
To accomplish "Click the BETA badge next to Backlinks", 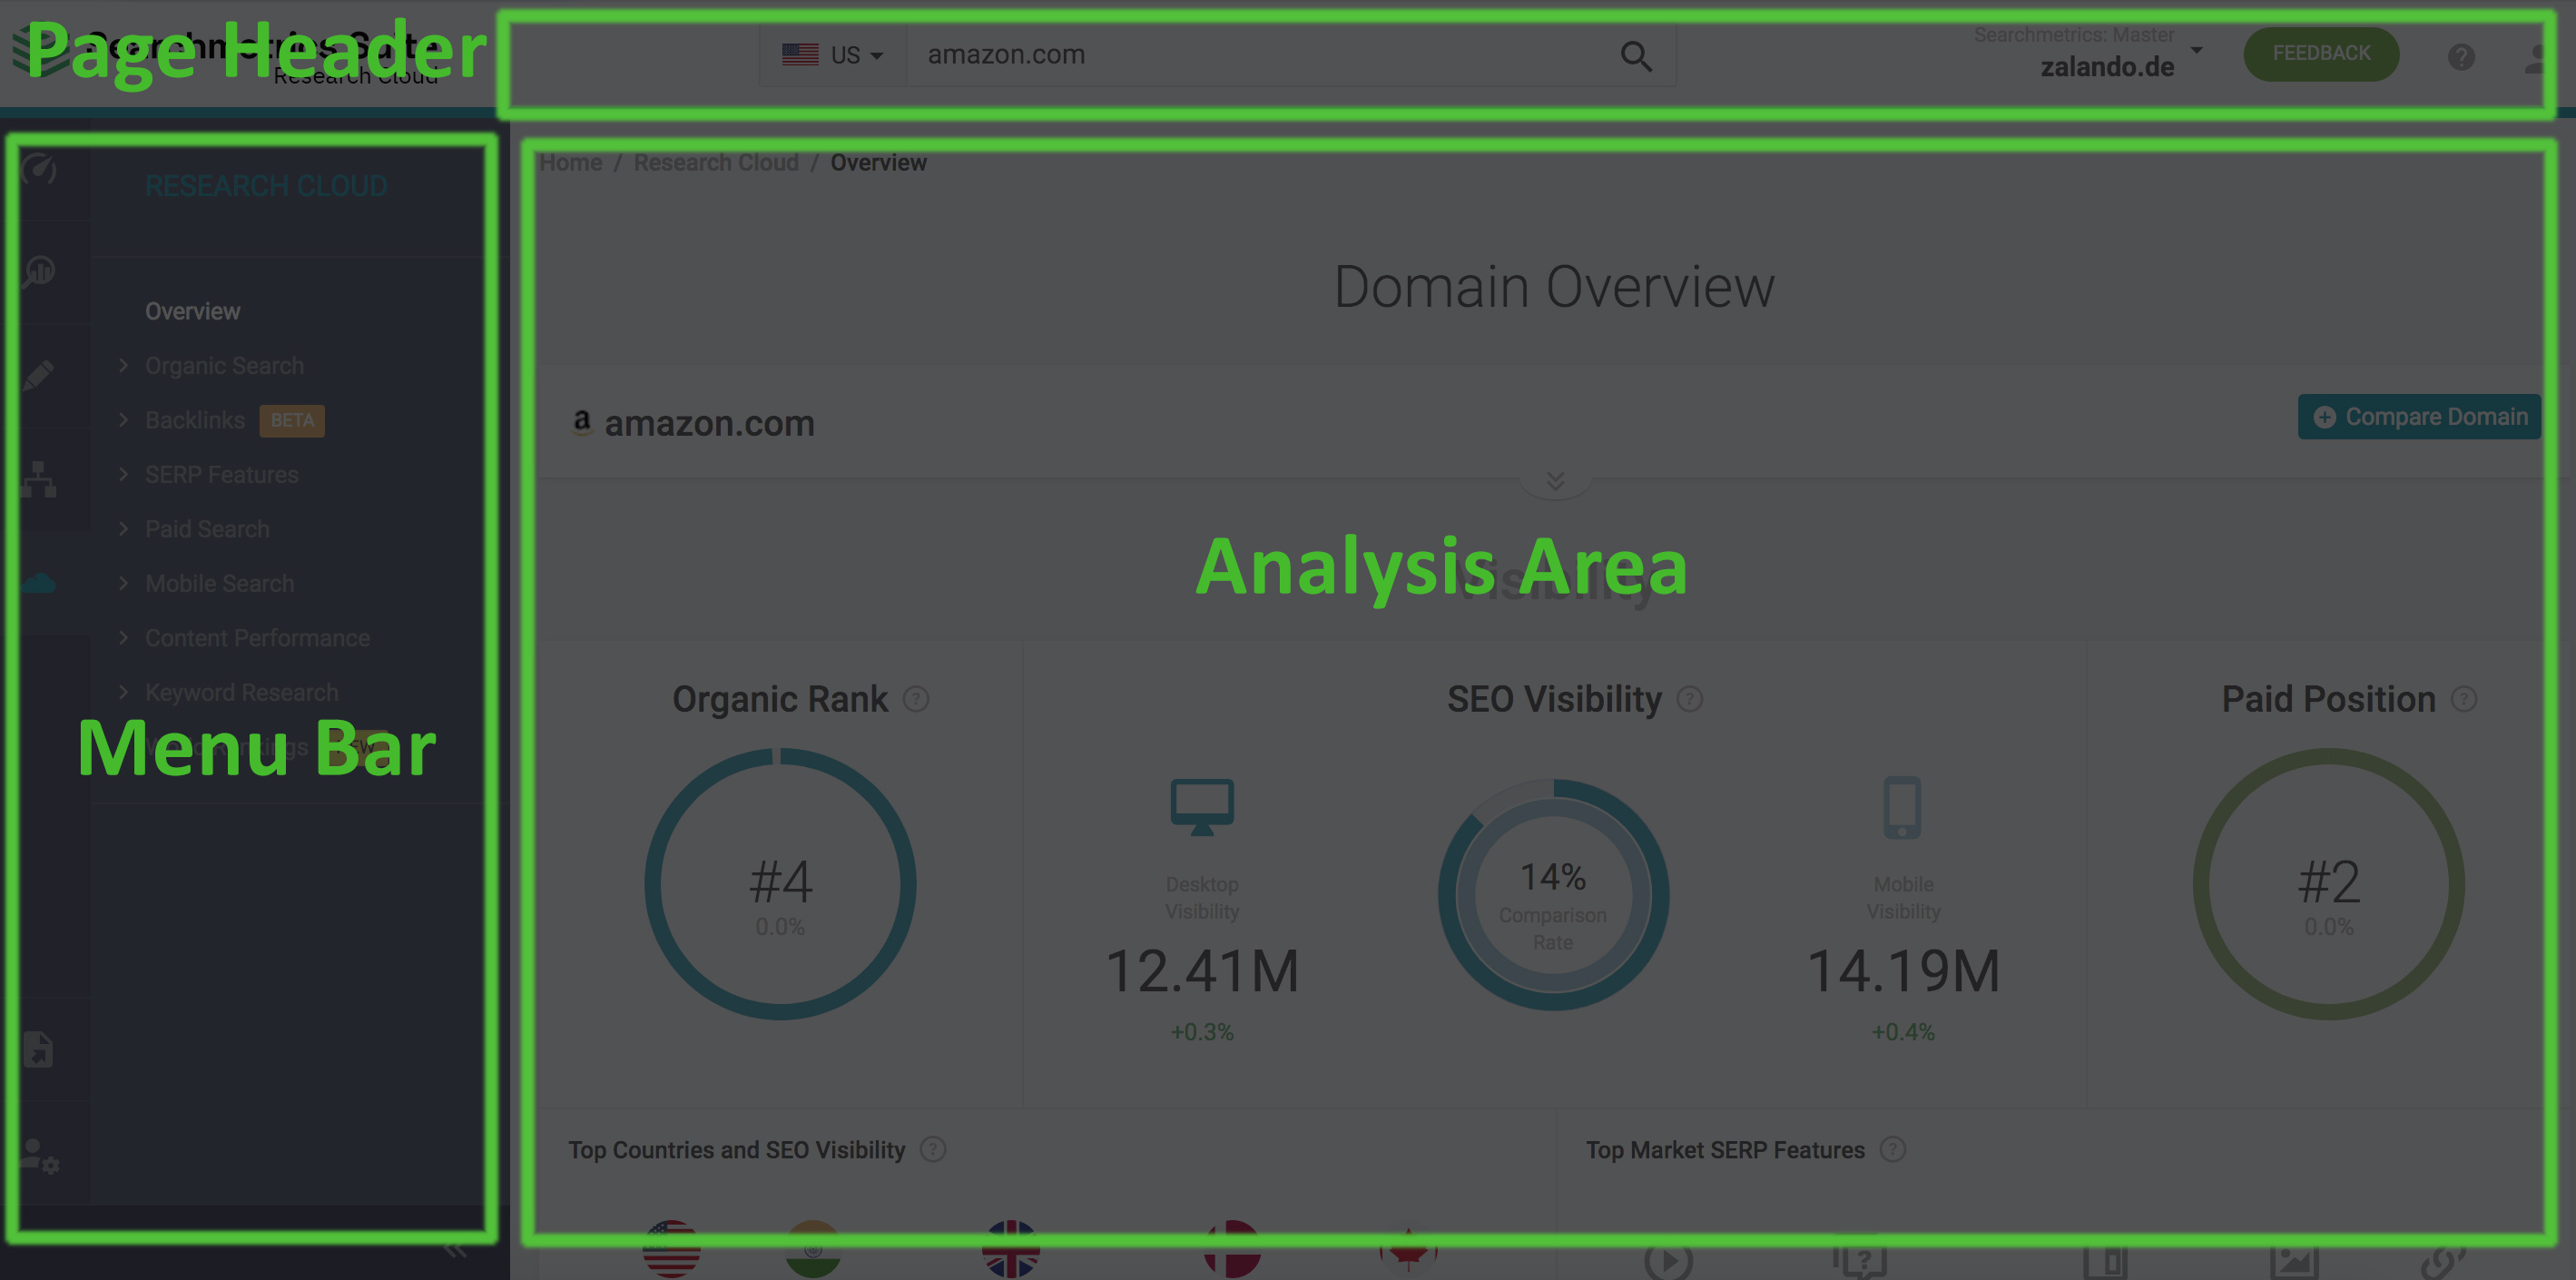I will click(x=292, y=421).
